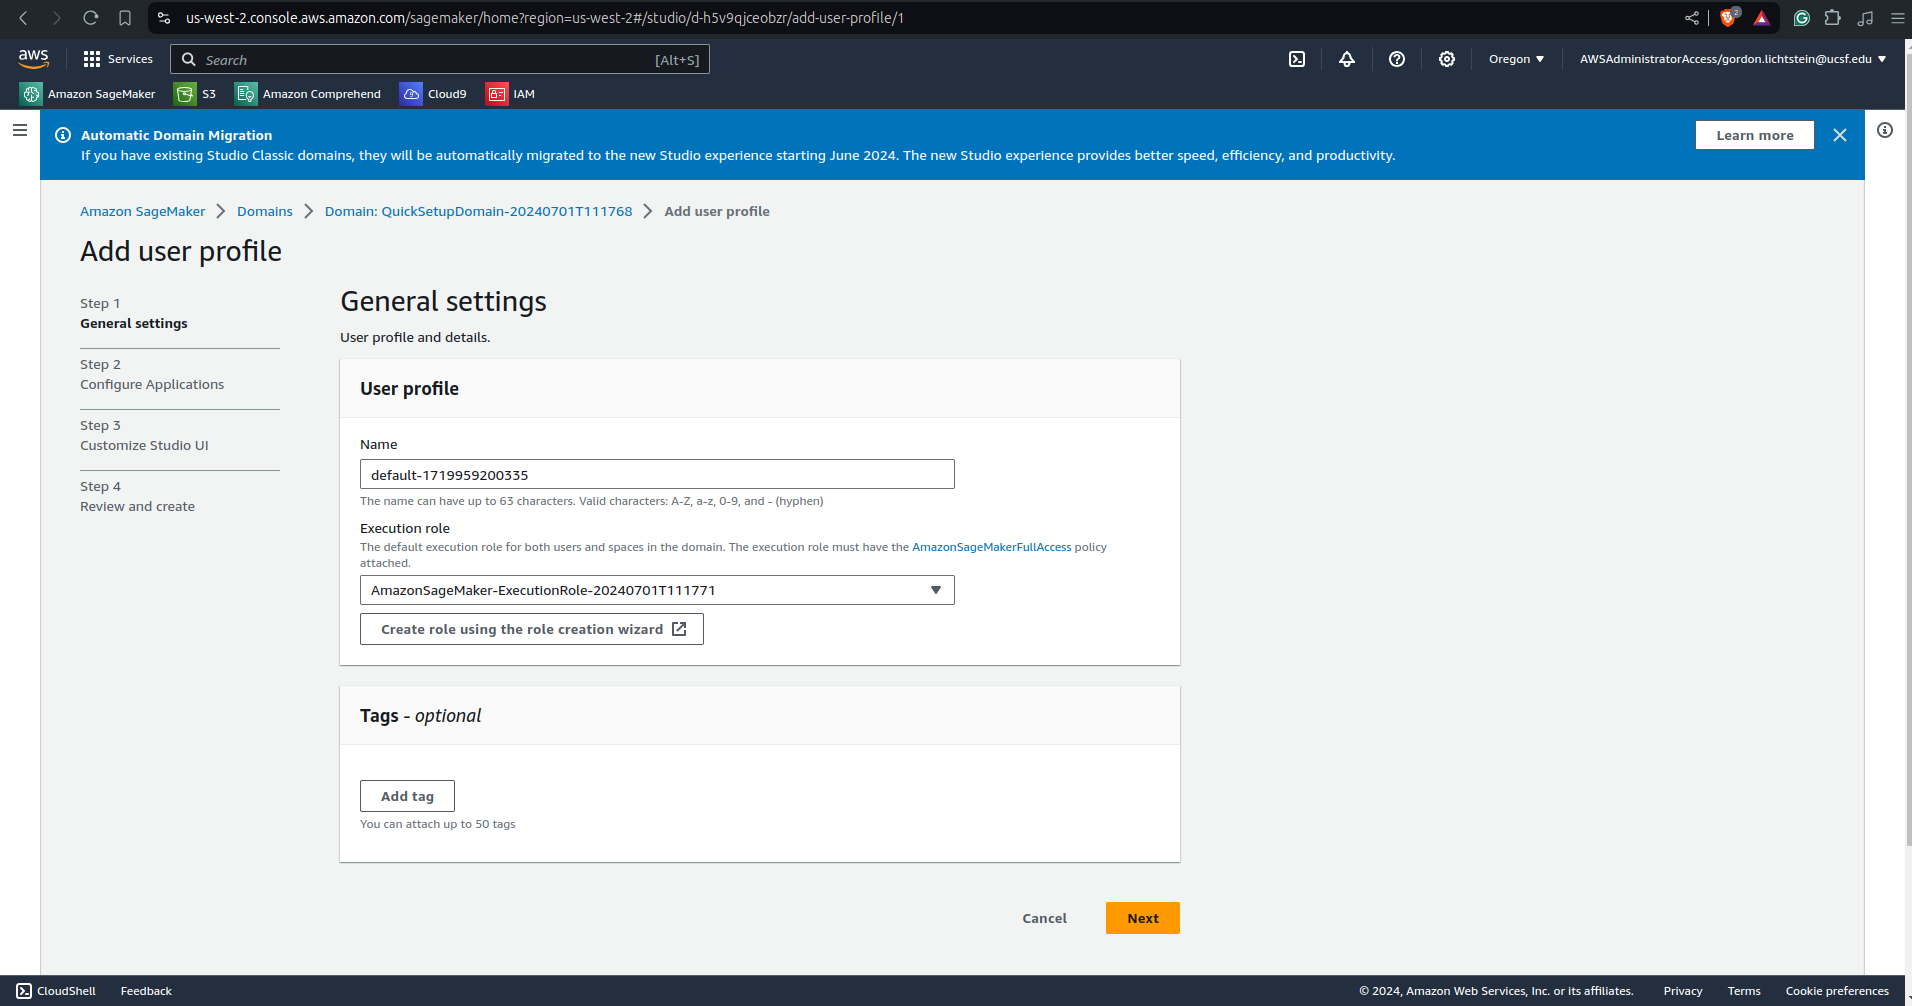Click Feedback in the footer

click(146, 991)
